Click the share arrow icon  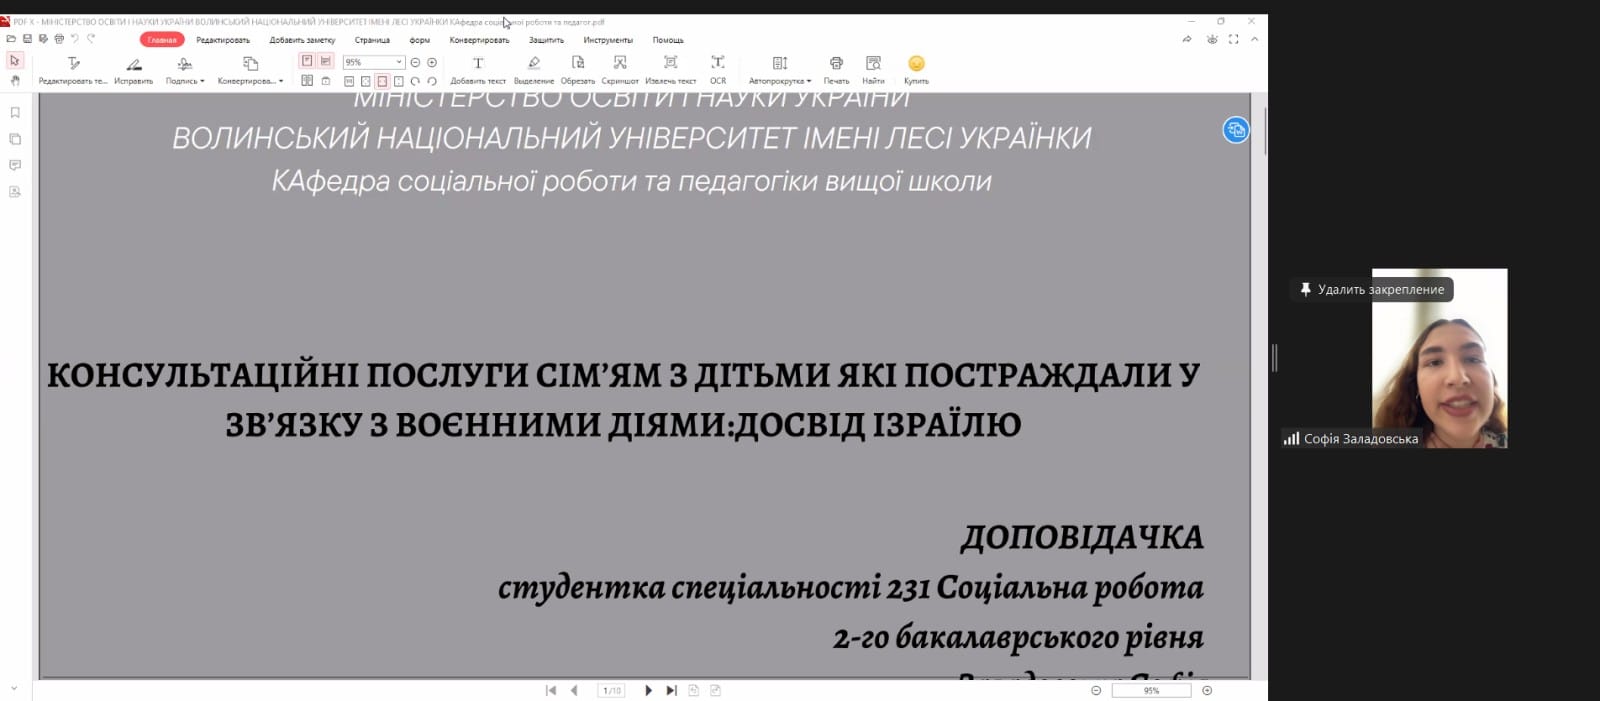[1187, 39]
